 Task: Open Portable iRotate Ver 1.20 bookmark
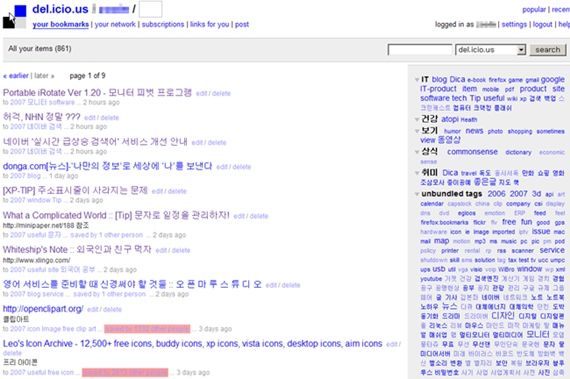tap(97, 93)
